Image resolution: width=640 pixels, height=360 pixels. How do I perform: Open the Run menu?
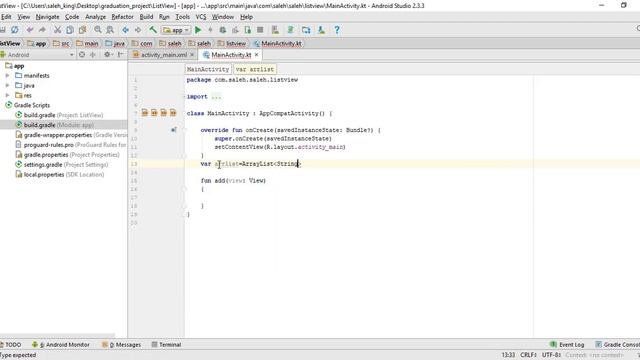tap(164, 17)
